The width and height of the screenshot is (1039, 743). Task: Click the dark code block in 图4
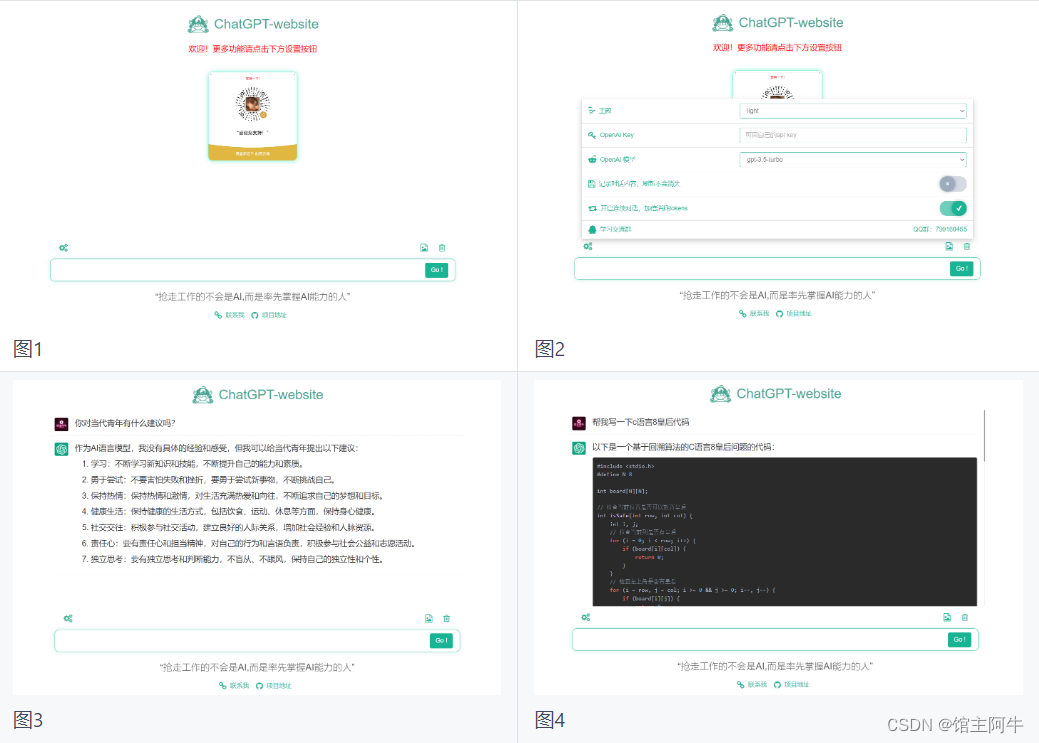pos(785,532)
